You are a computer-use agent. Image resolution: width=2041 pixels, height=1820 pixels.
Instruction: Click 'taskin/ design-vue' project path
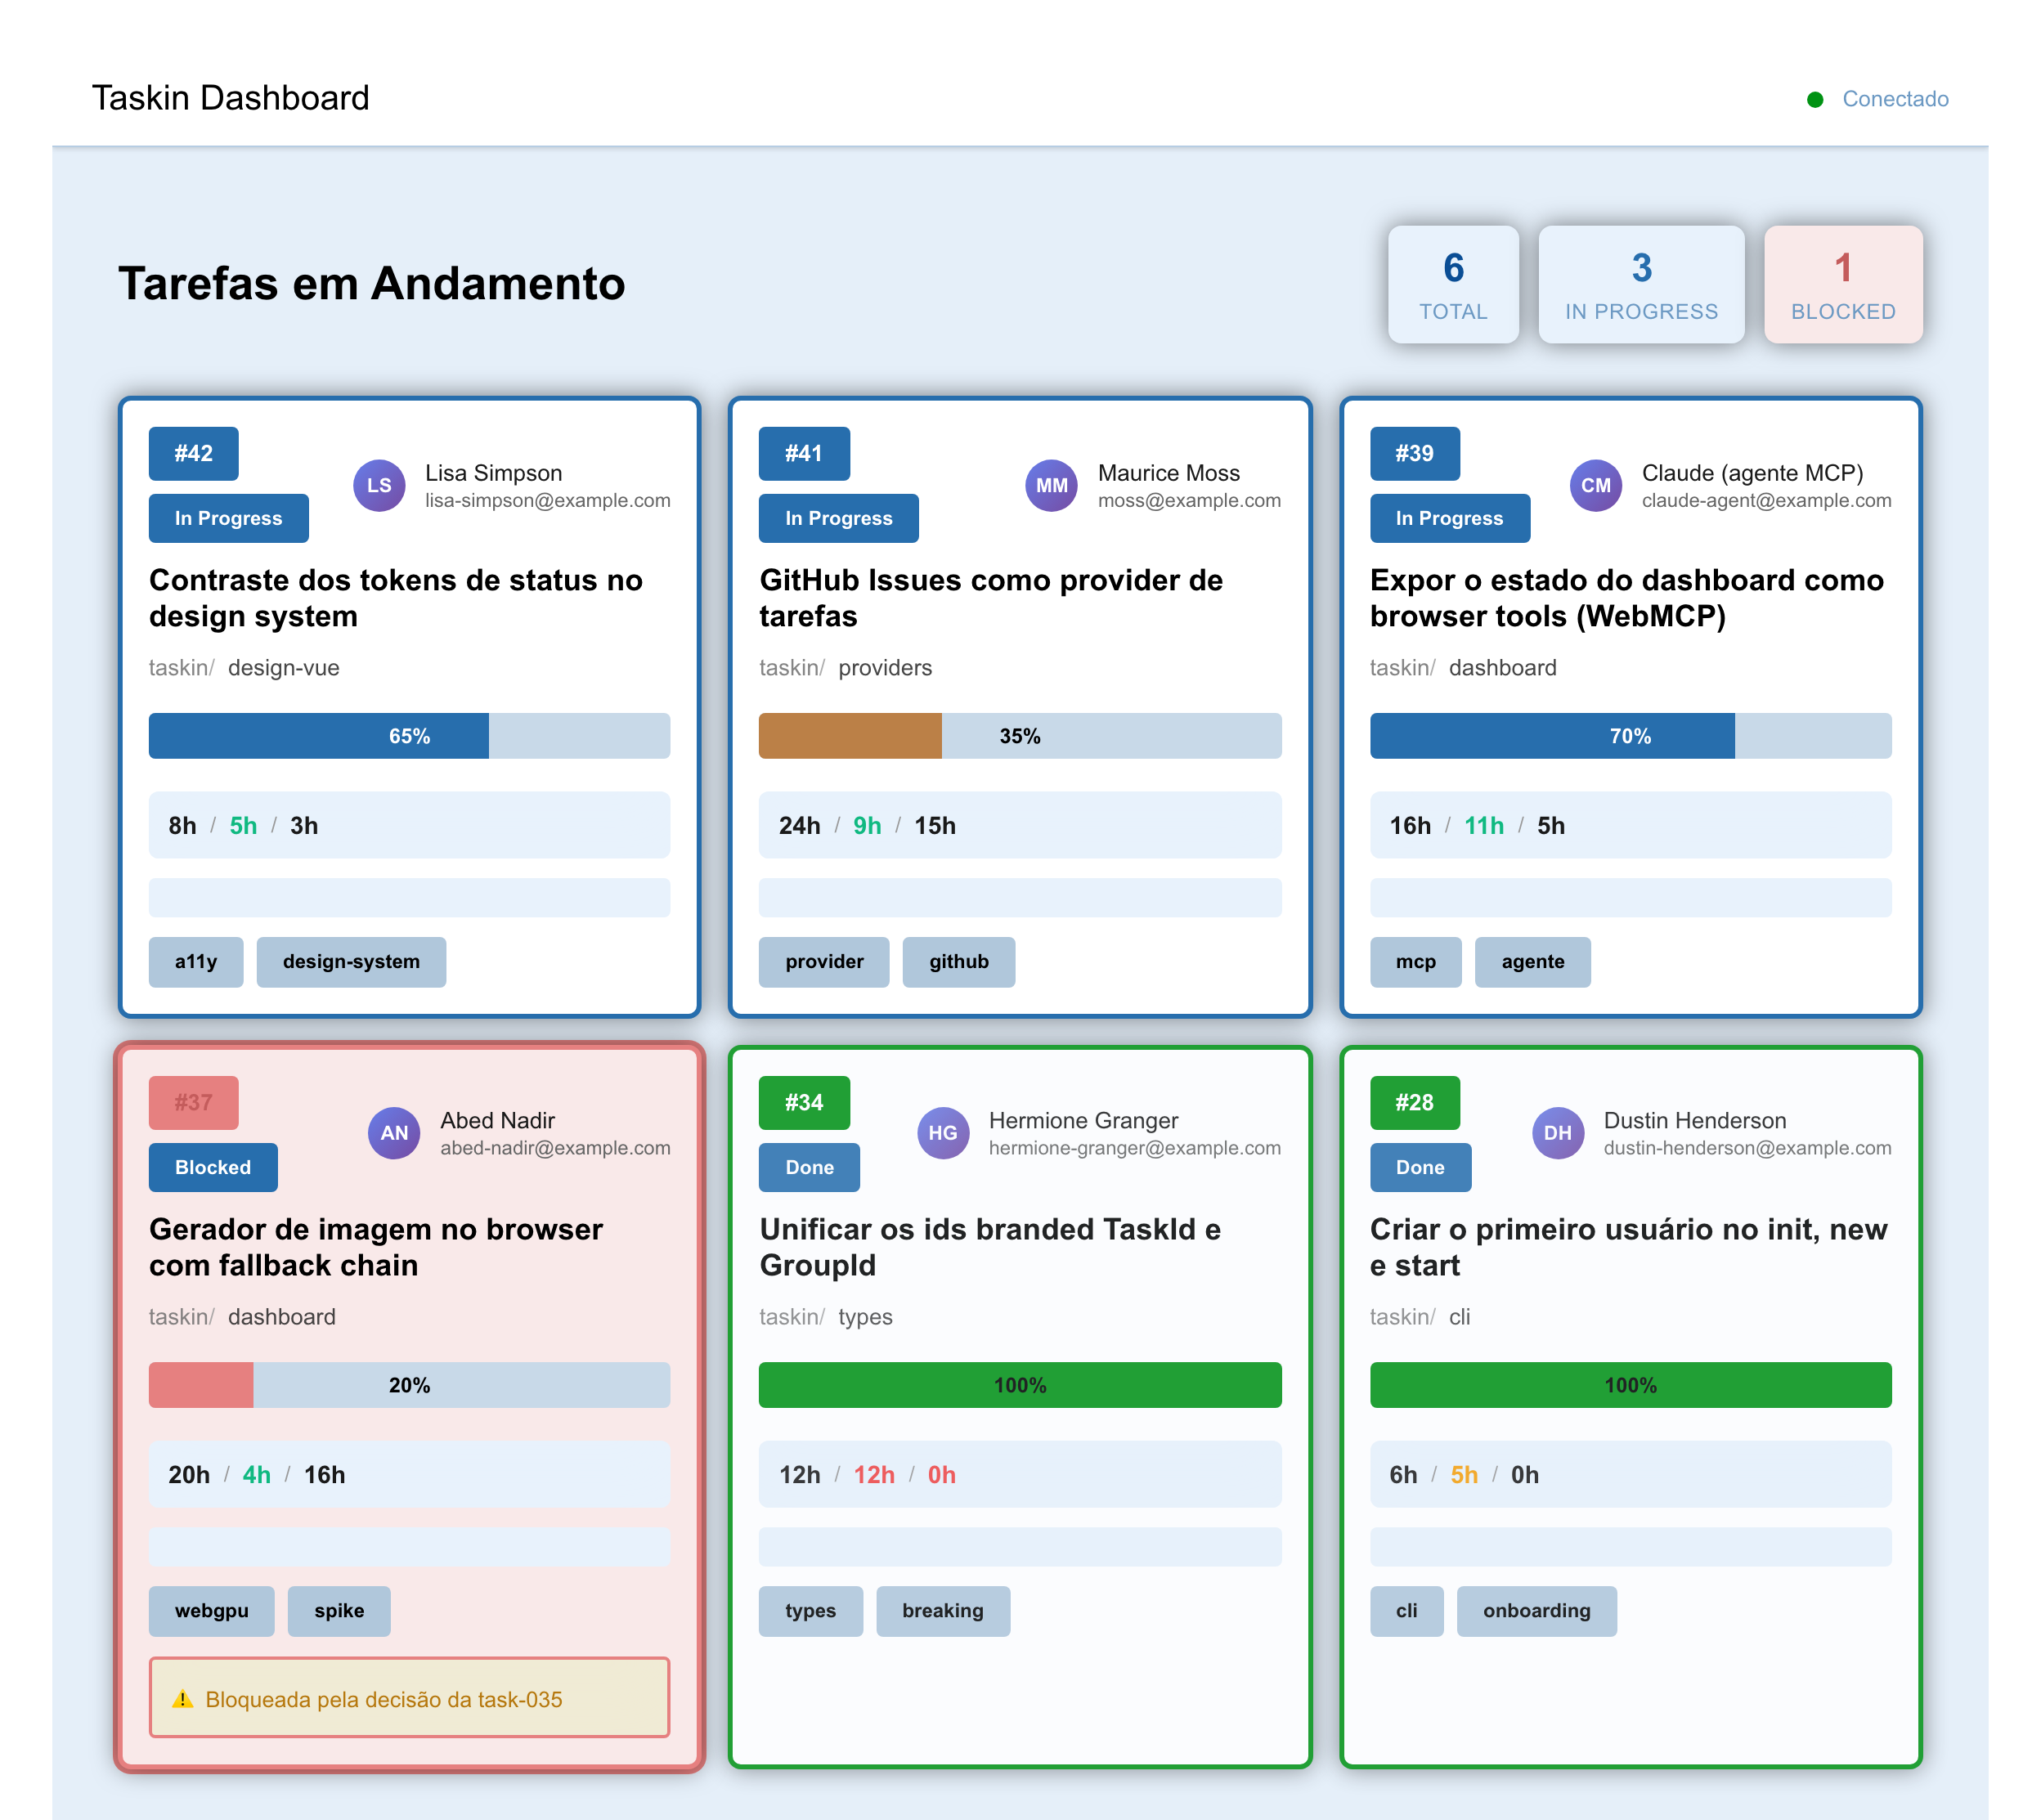pyautogui.click(x=244, y=668)
